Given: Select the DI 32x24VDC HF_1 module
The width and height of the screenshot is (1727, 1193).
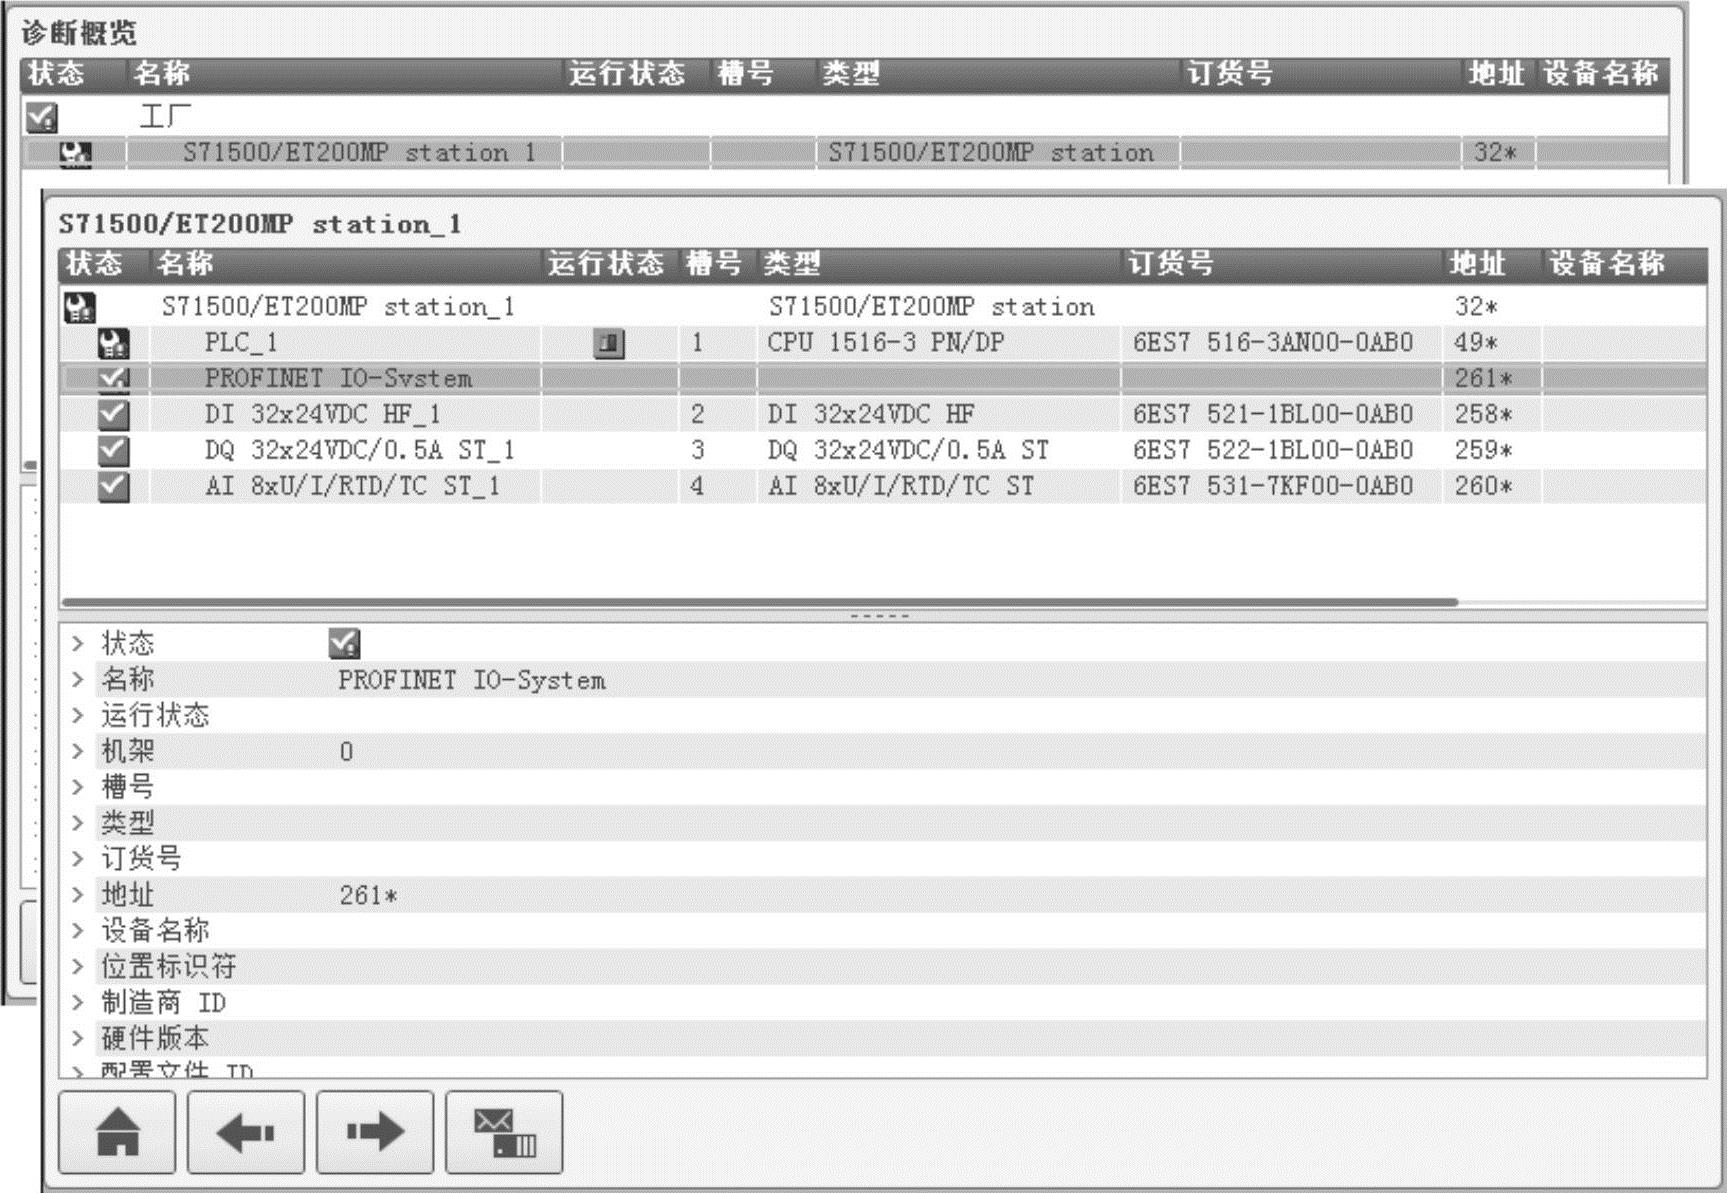Looking at the screenshot, I should coord(883,414).
